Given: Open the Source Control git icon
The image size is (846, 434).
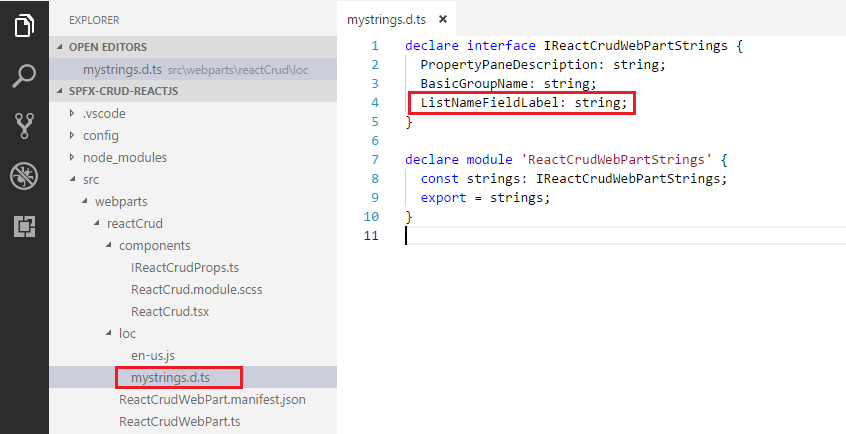Looking at the screenshot, I should pyautogui.click(x=24, y=126).
